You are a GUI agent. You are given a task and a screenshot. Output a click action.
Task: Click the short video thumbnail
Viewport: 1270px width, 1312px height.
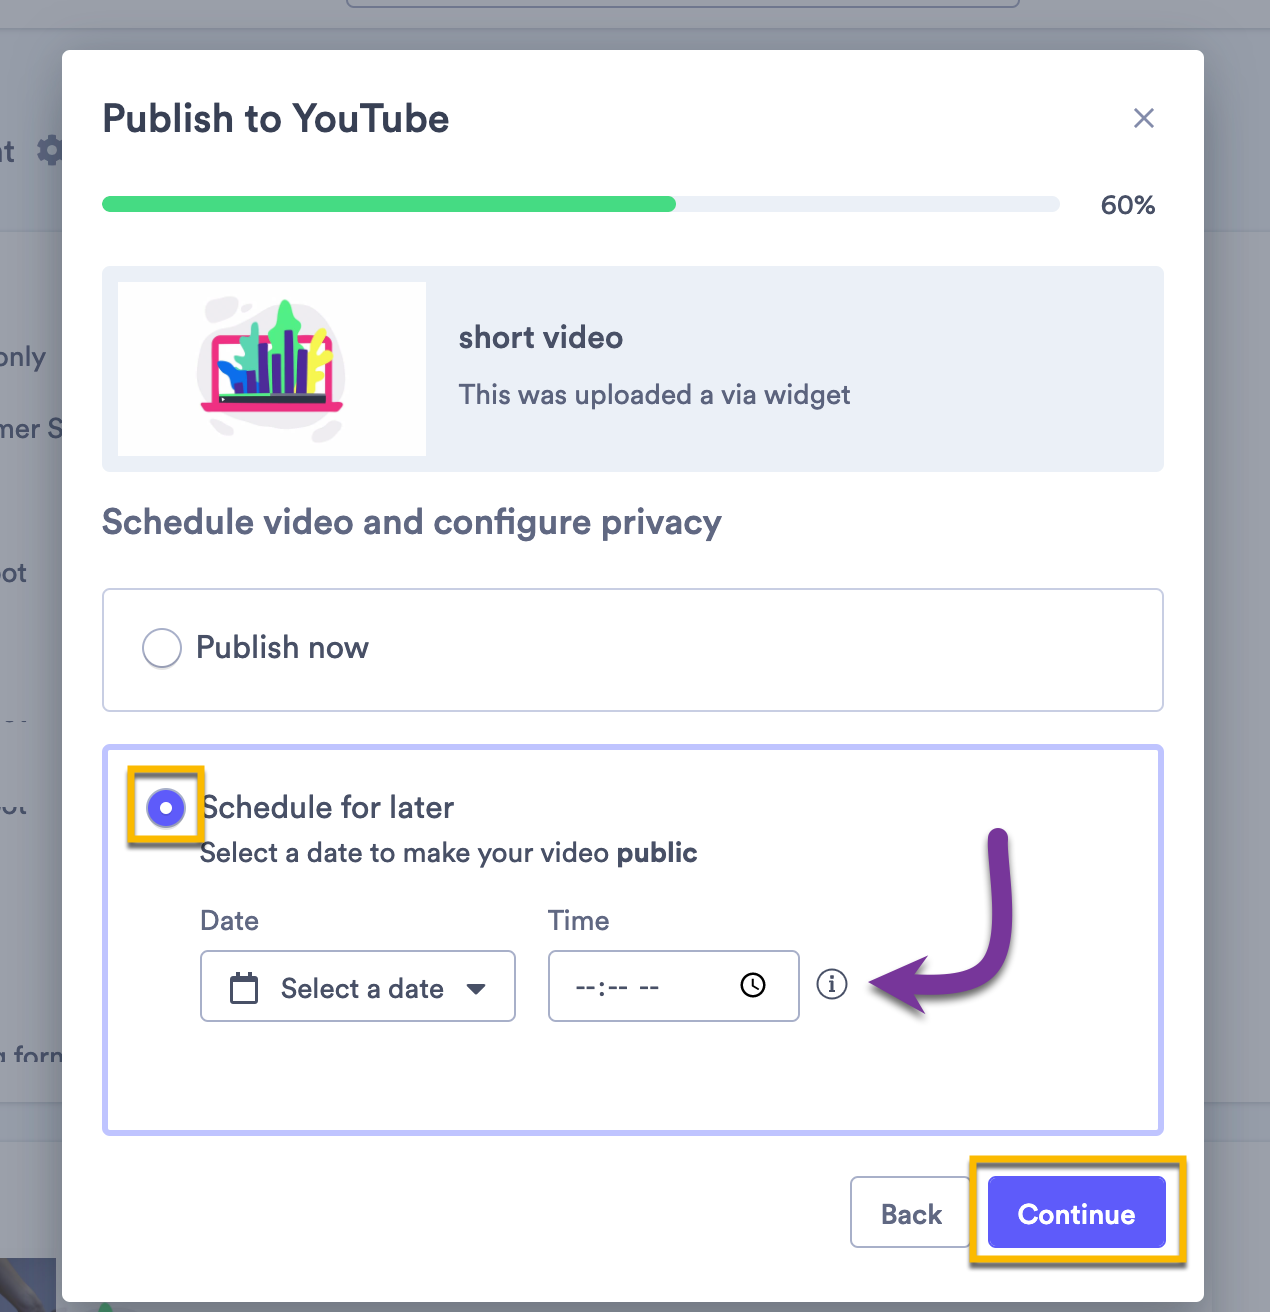click(x=272, y=369)
